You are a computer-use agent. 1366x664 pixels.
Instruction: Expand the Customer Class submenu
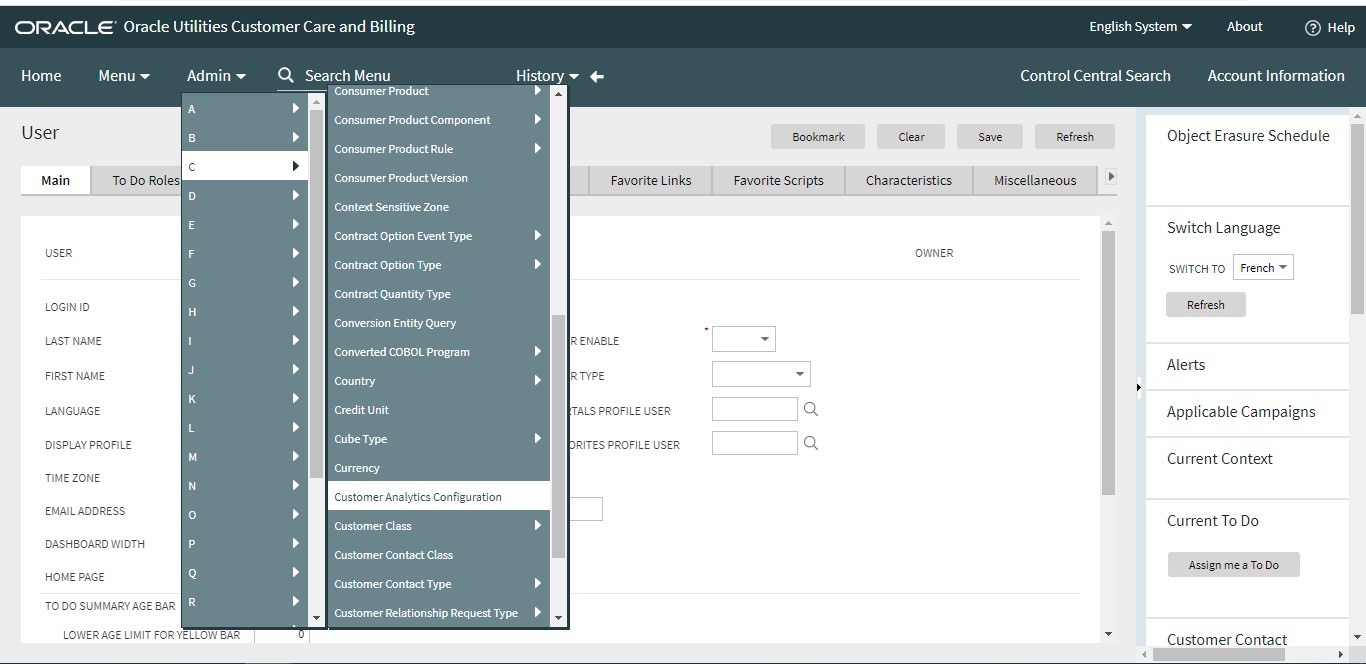538,525
